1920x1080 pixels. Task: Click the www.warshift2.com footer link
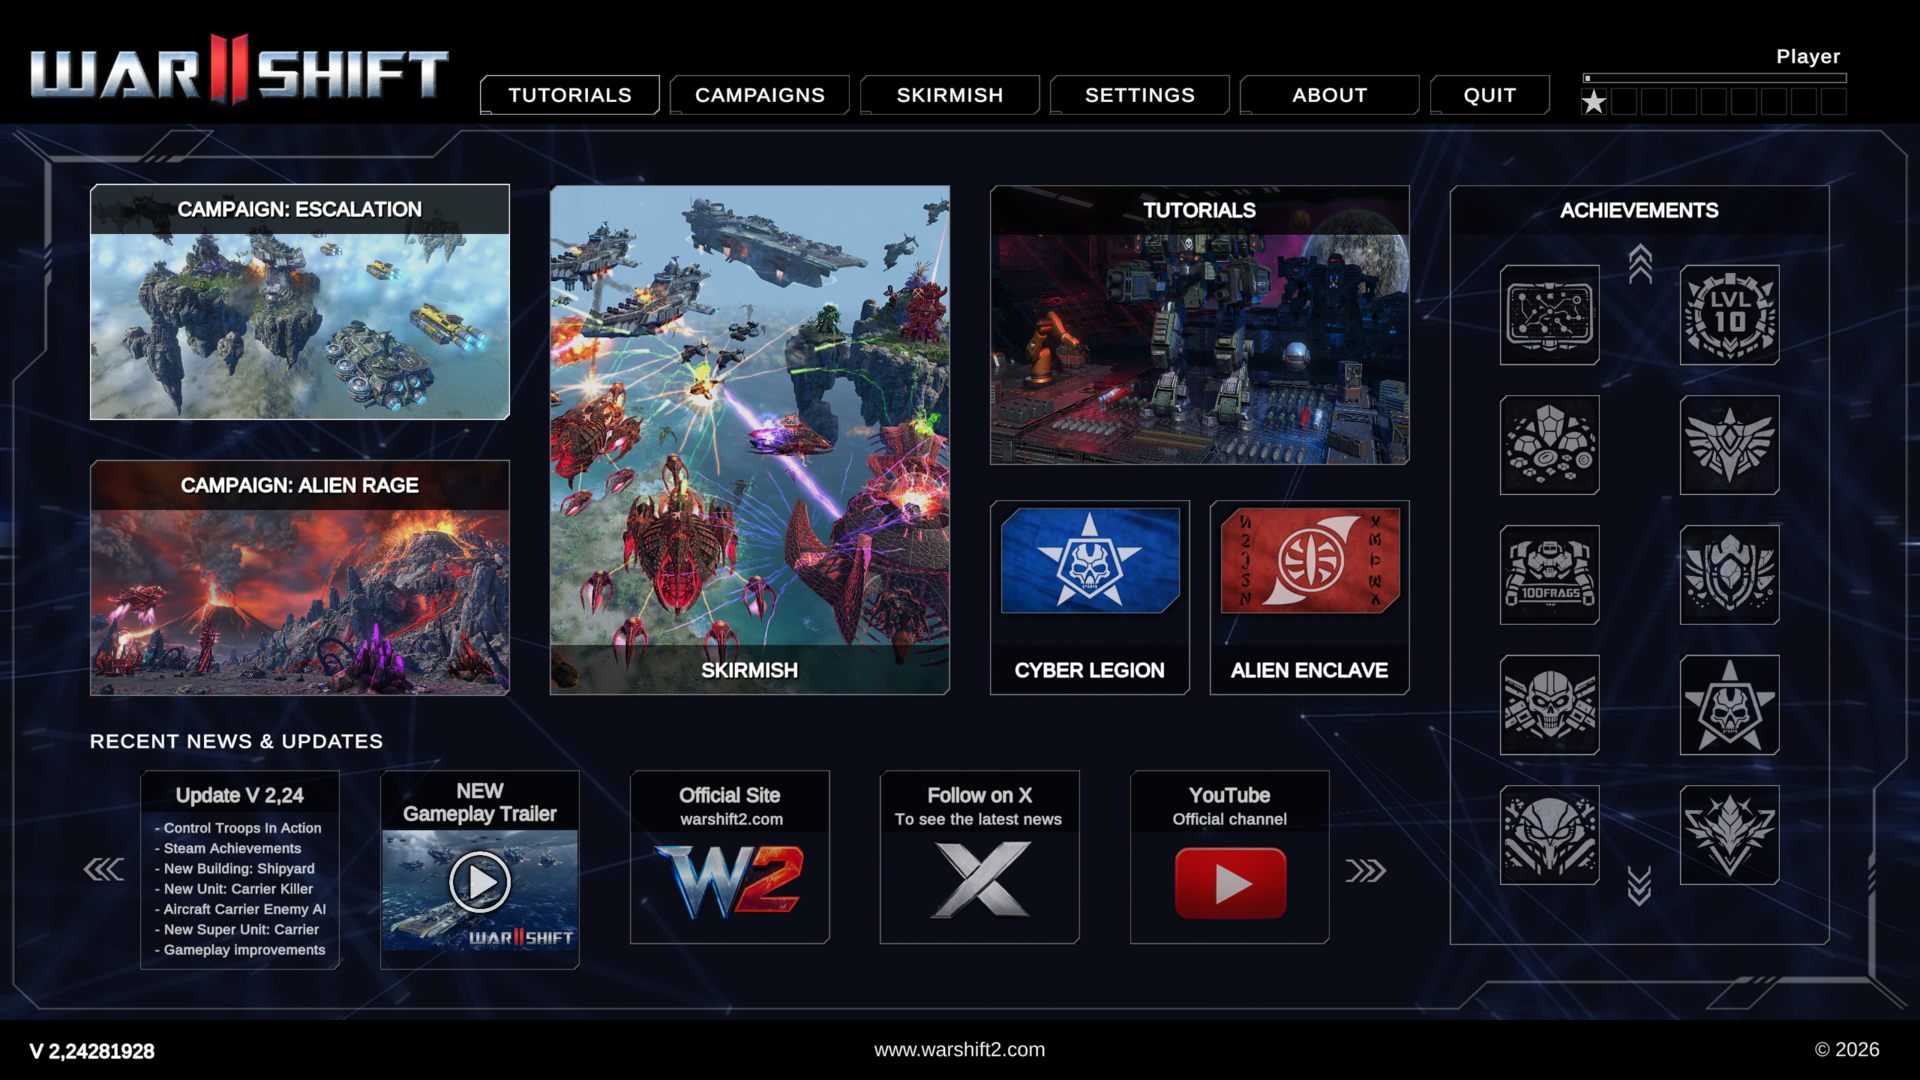(x=959, y=1050)
